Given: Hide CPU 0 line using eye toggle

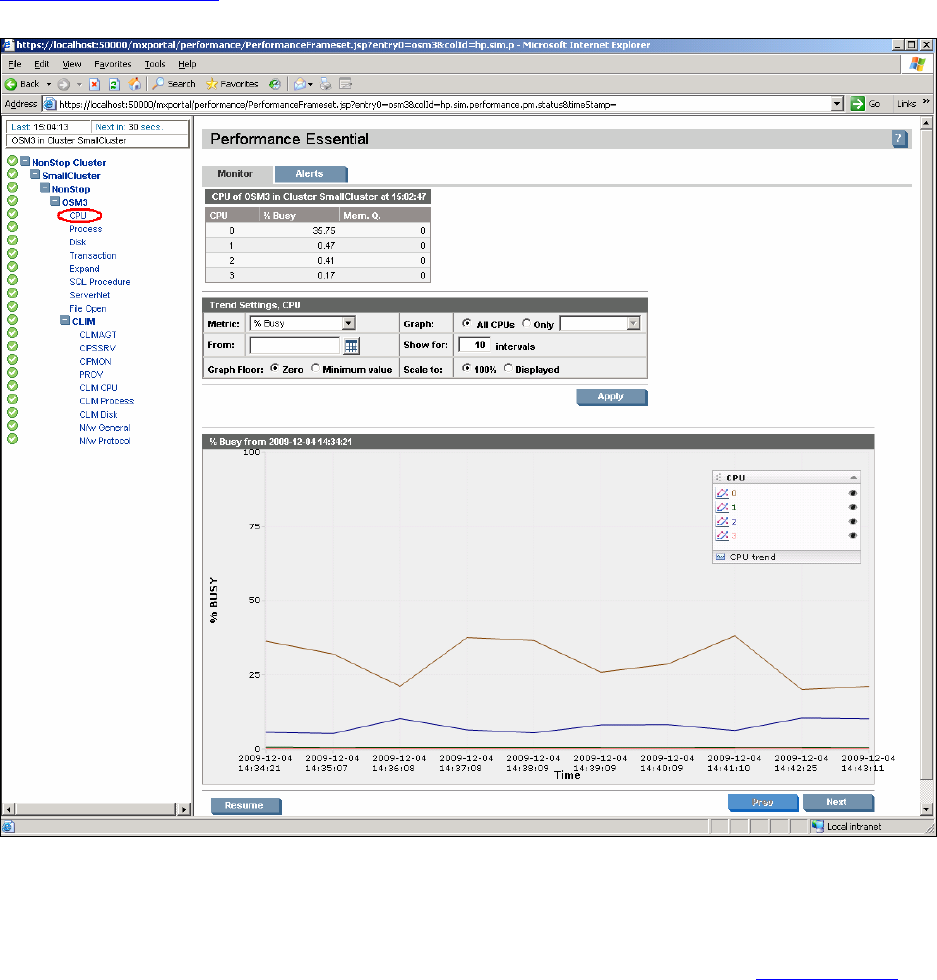Looking at the screenshot, I should (x=852, y=493).
